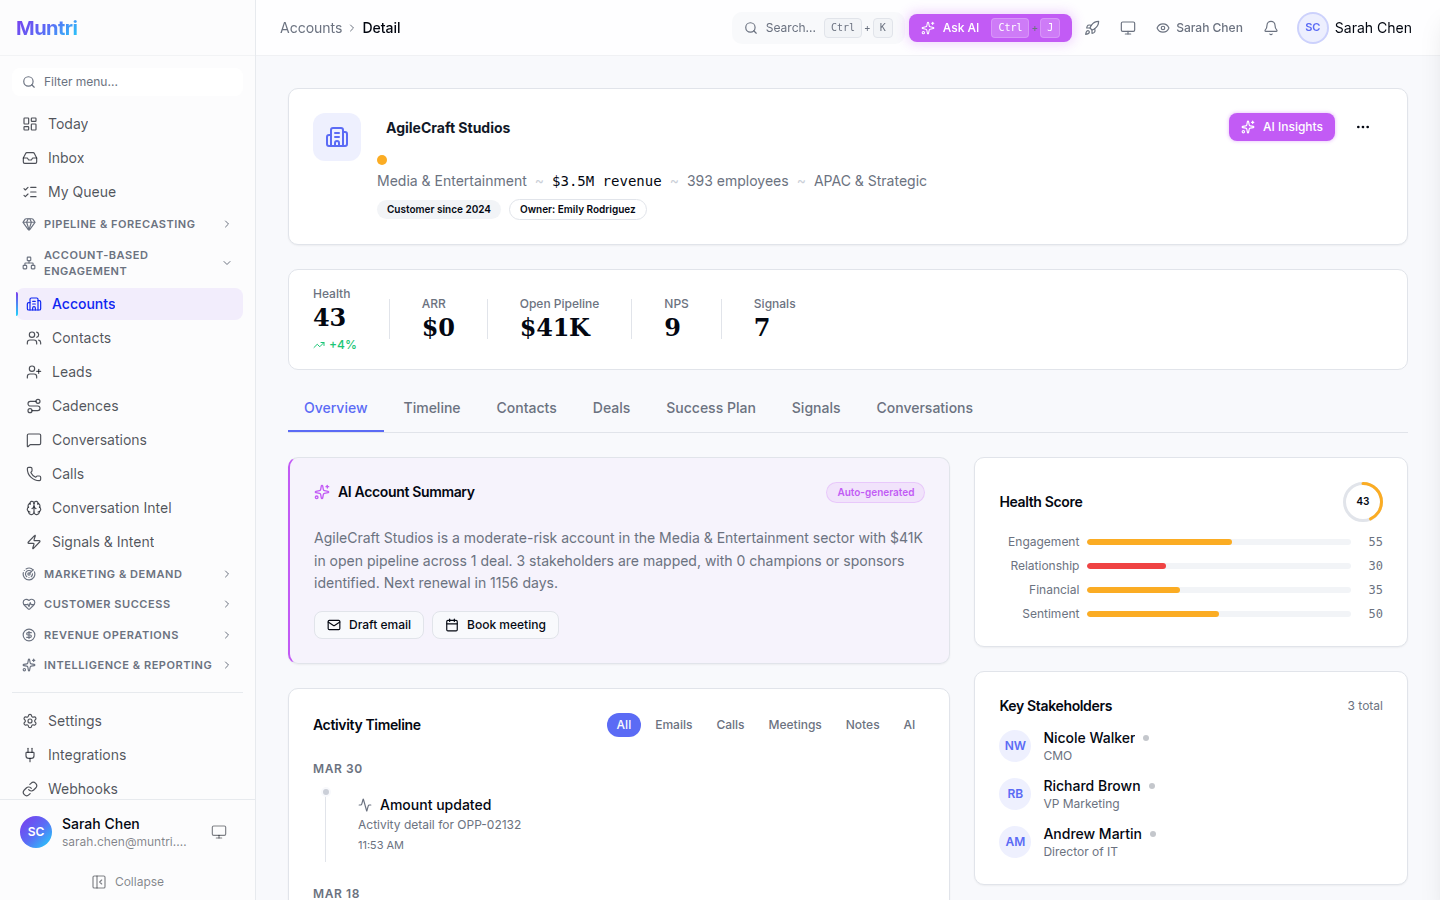Open notifications via the bell icon
Viewport: 1440px width, 900px height.
point(1270,28)
